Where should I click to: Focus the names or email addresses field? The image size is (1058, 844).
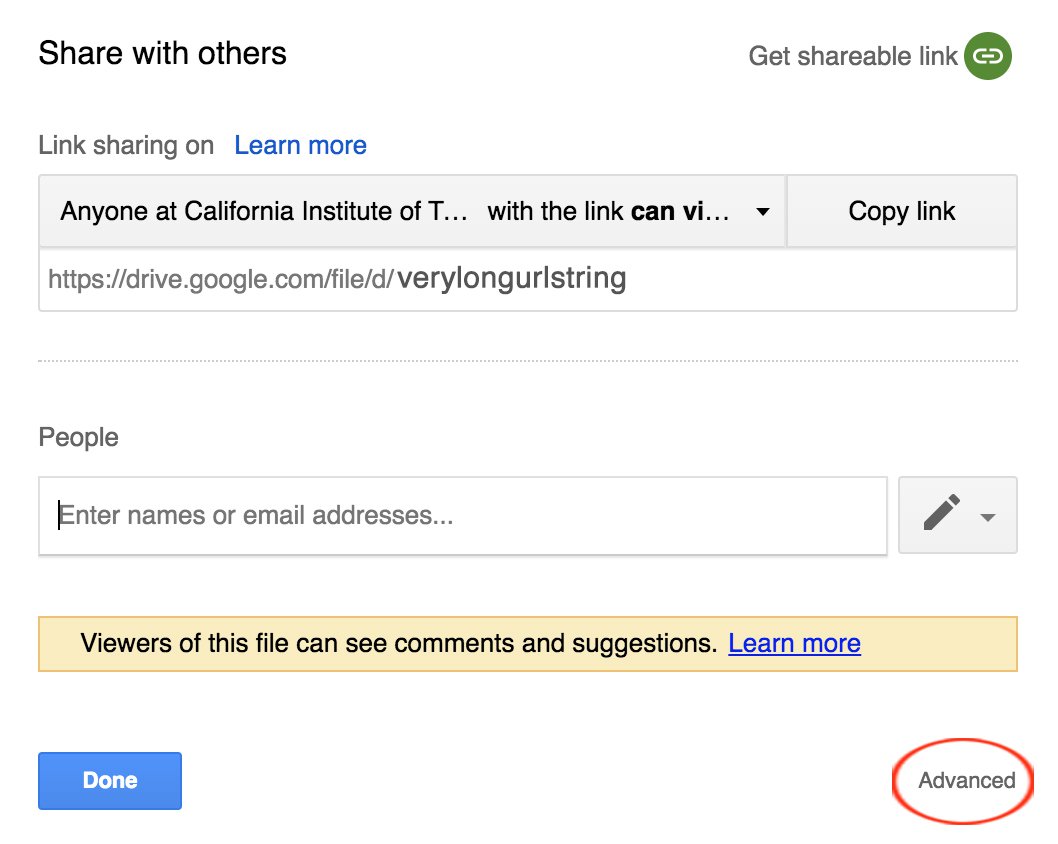[462, 516]
